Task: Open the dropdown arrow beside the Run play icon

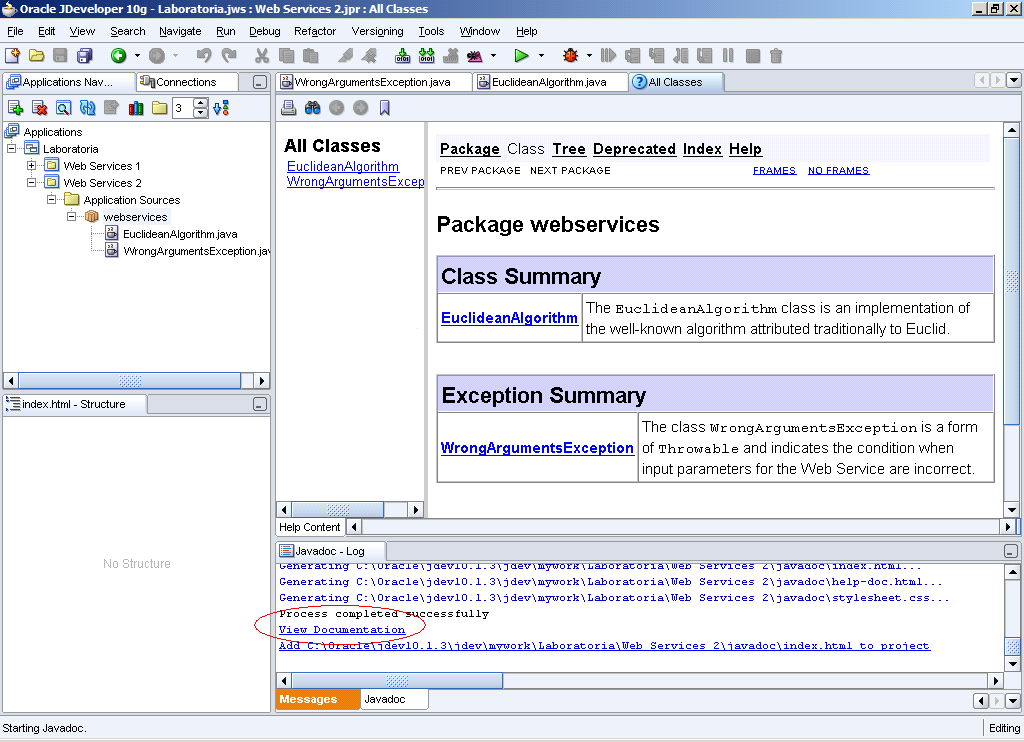Action: click(541, 56)
